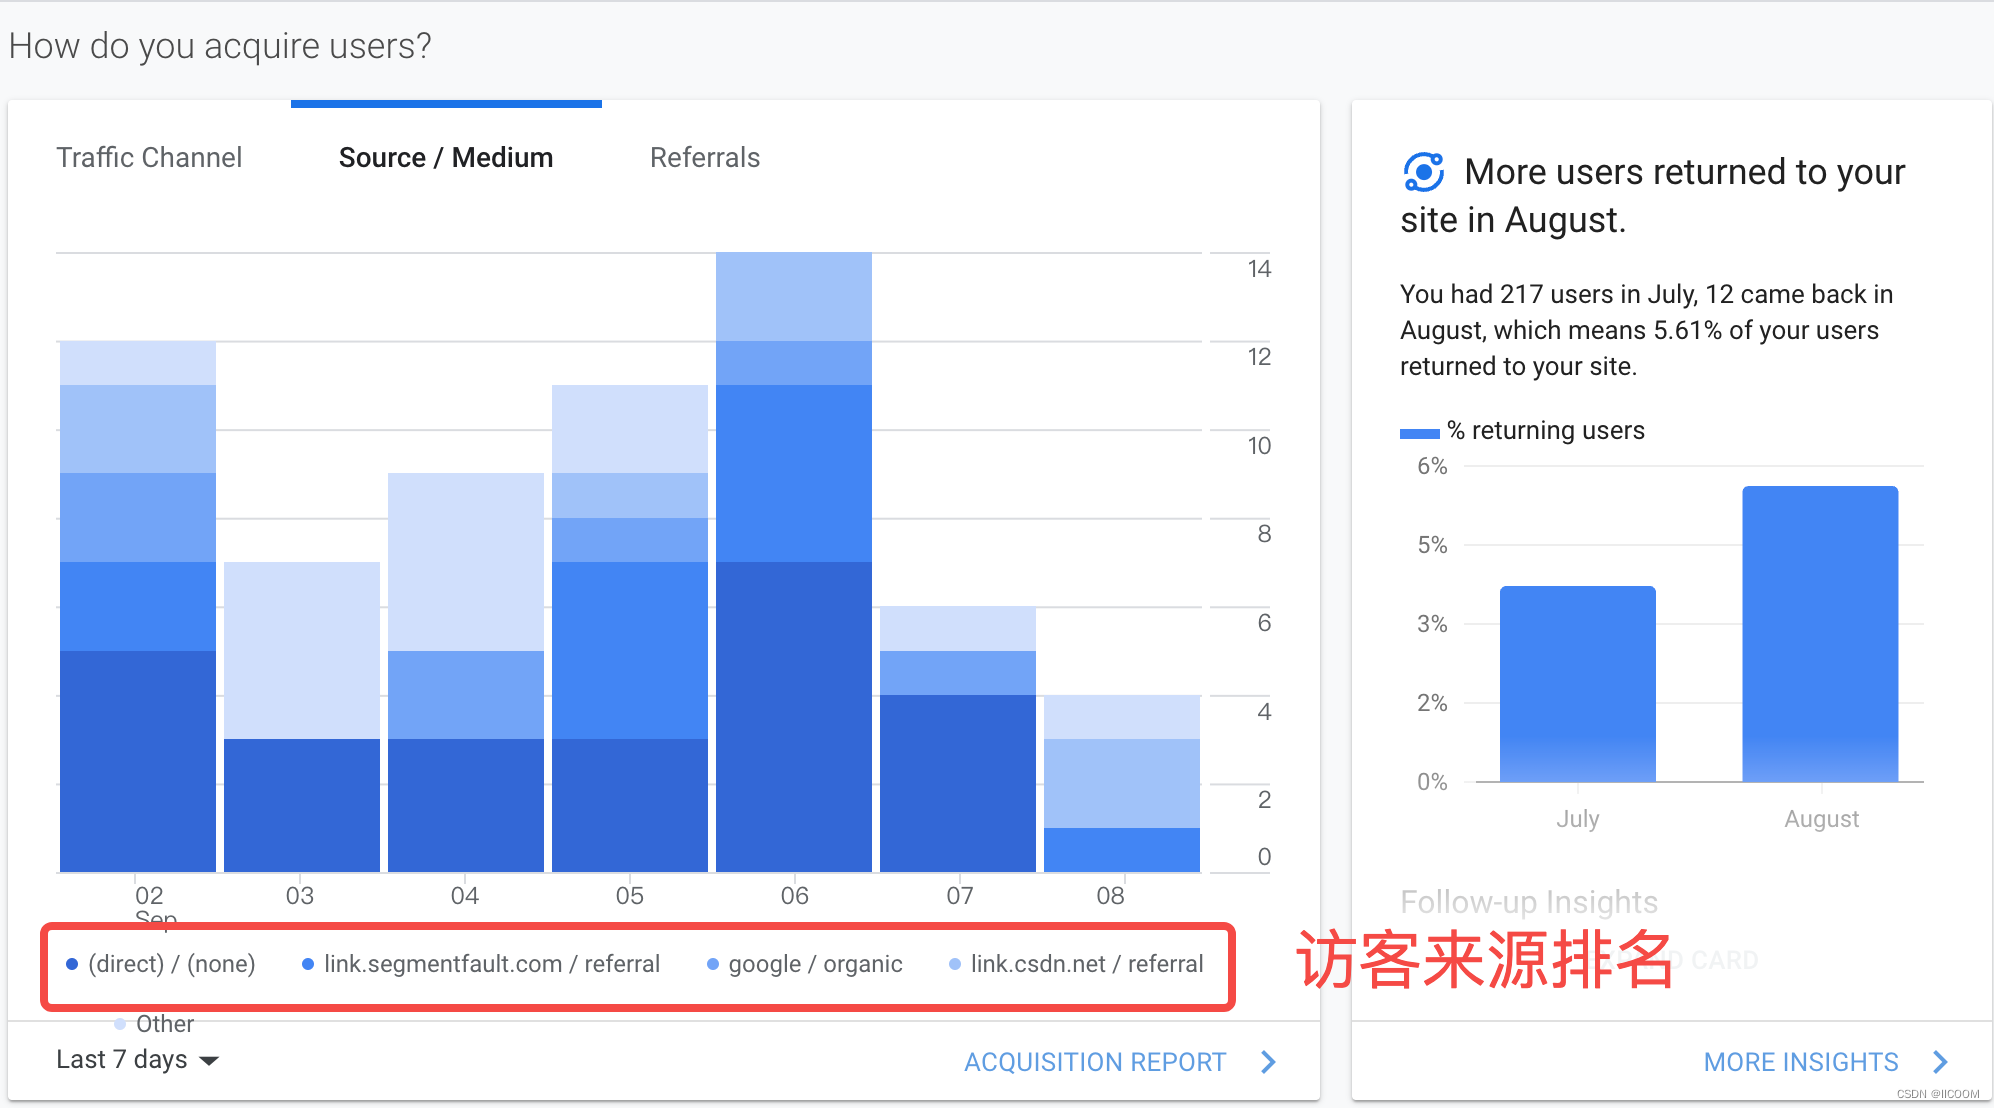Open the Referrals tab
This screenshot has height=1108, width=1994.
point(705,157)
